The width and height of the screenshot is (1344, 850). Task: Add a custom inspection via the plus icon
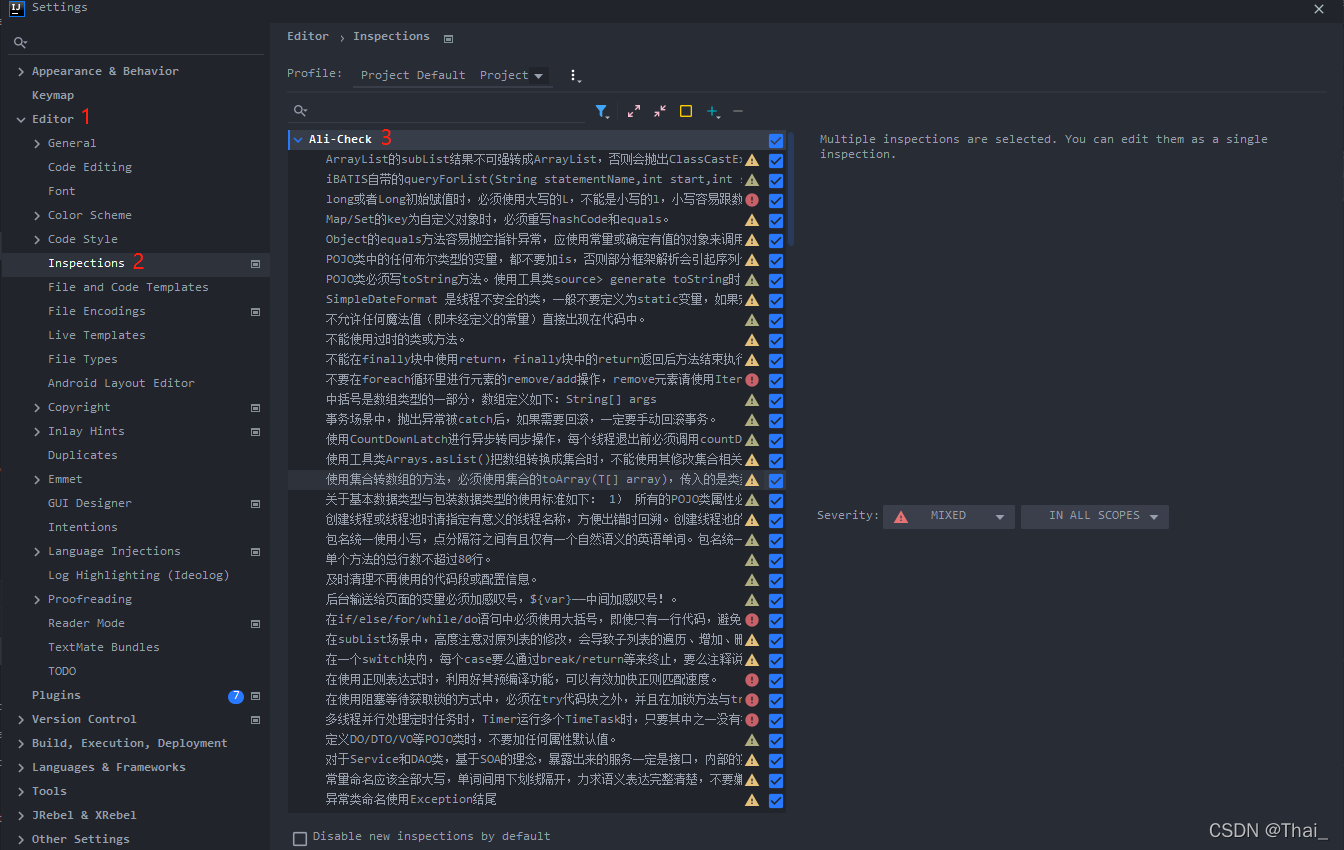click(711, 111)
